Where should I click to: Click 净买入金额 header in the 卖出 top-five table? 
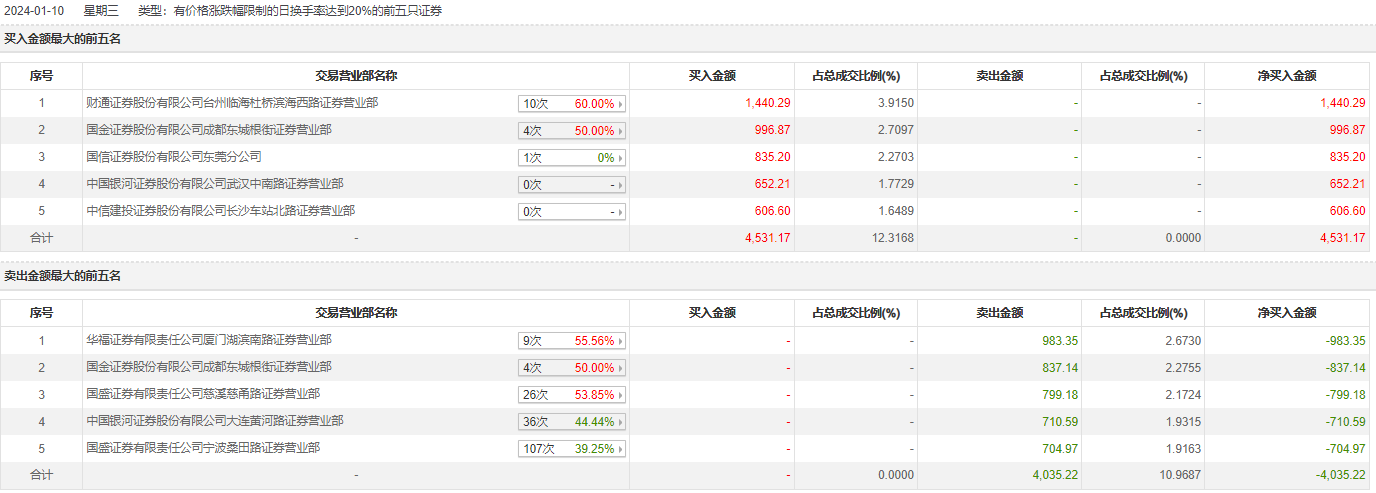pos(1286,313)
